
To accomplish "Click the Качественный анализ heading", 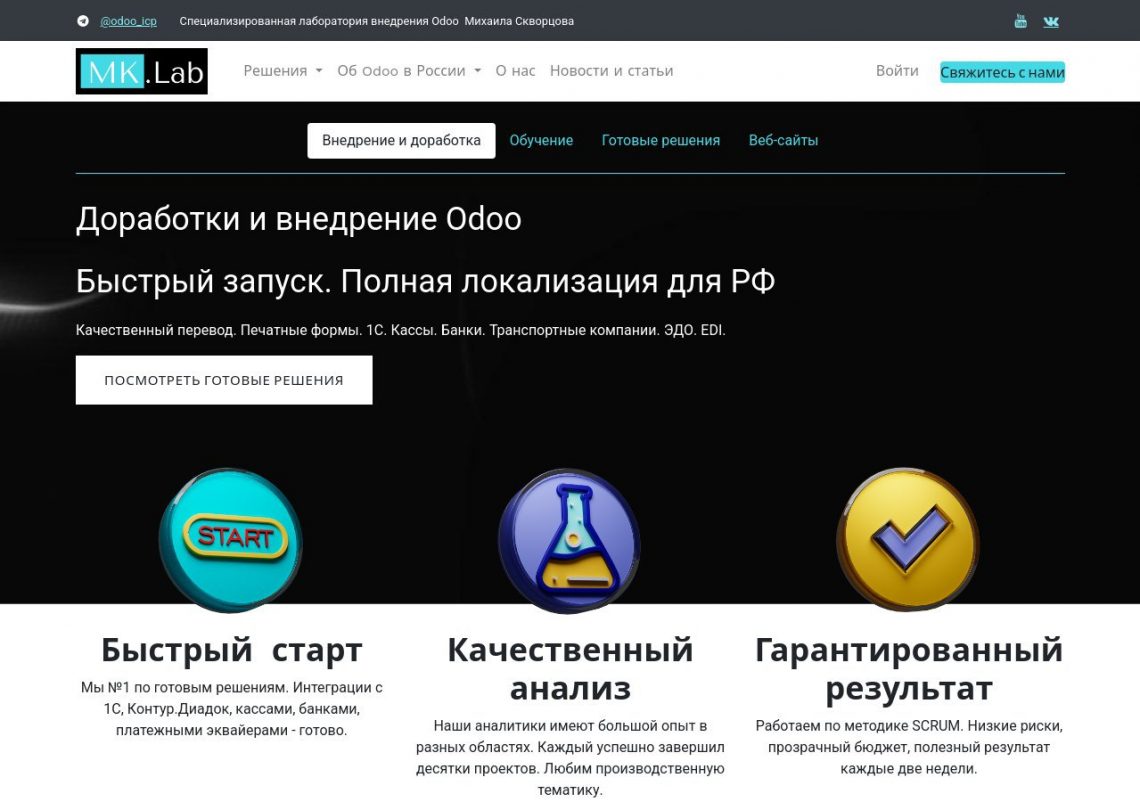I will pos(570,669).
